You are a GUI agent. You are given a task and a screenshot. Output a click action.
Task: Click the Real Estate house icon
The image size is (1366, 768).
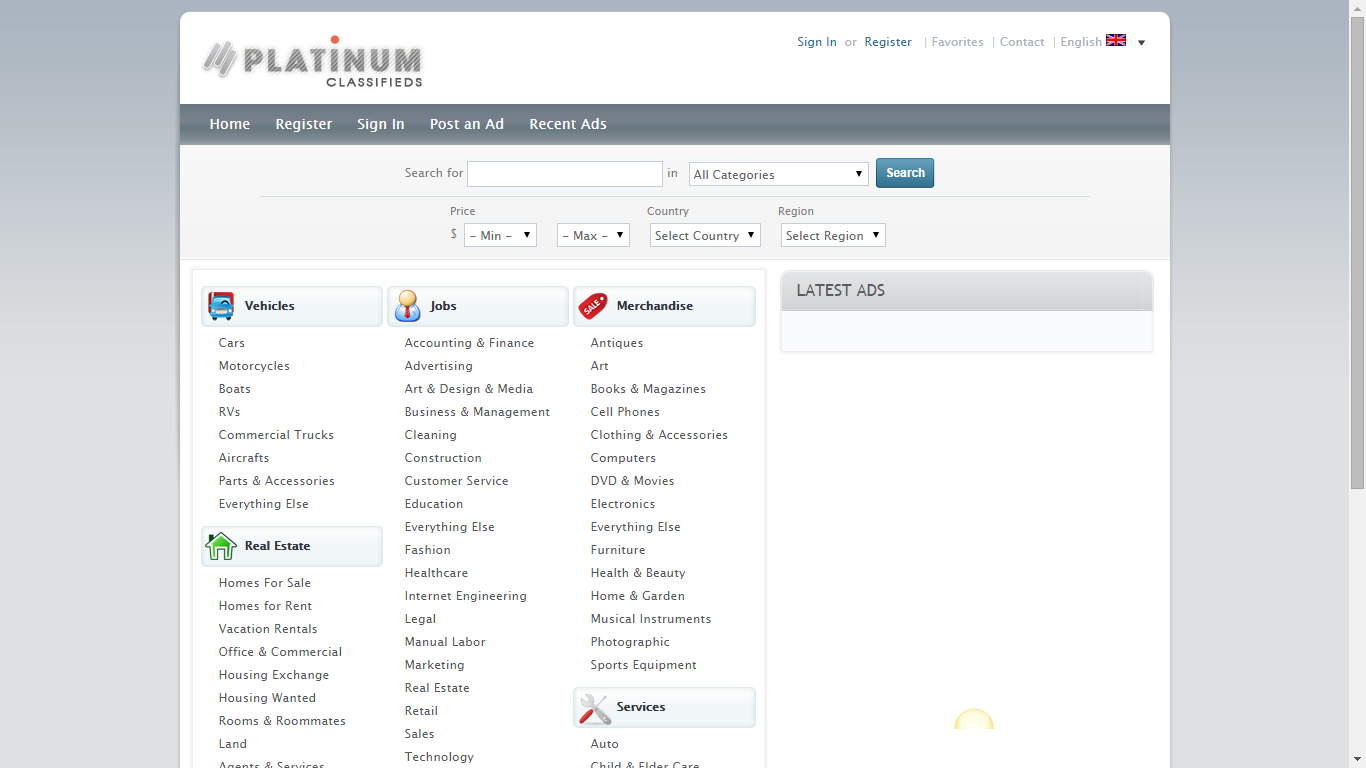[x=221, y=546]
